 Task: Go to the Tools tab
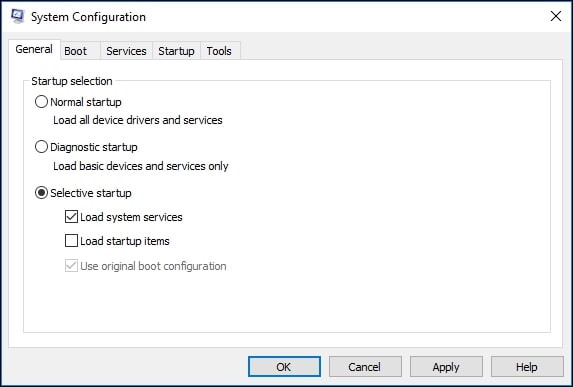click(x=219, y=51)
